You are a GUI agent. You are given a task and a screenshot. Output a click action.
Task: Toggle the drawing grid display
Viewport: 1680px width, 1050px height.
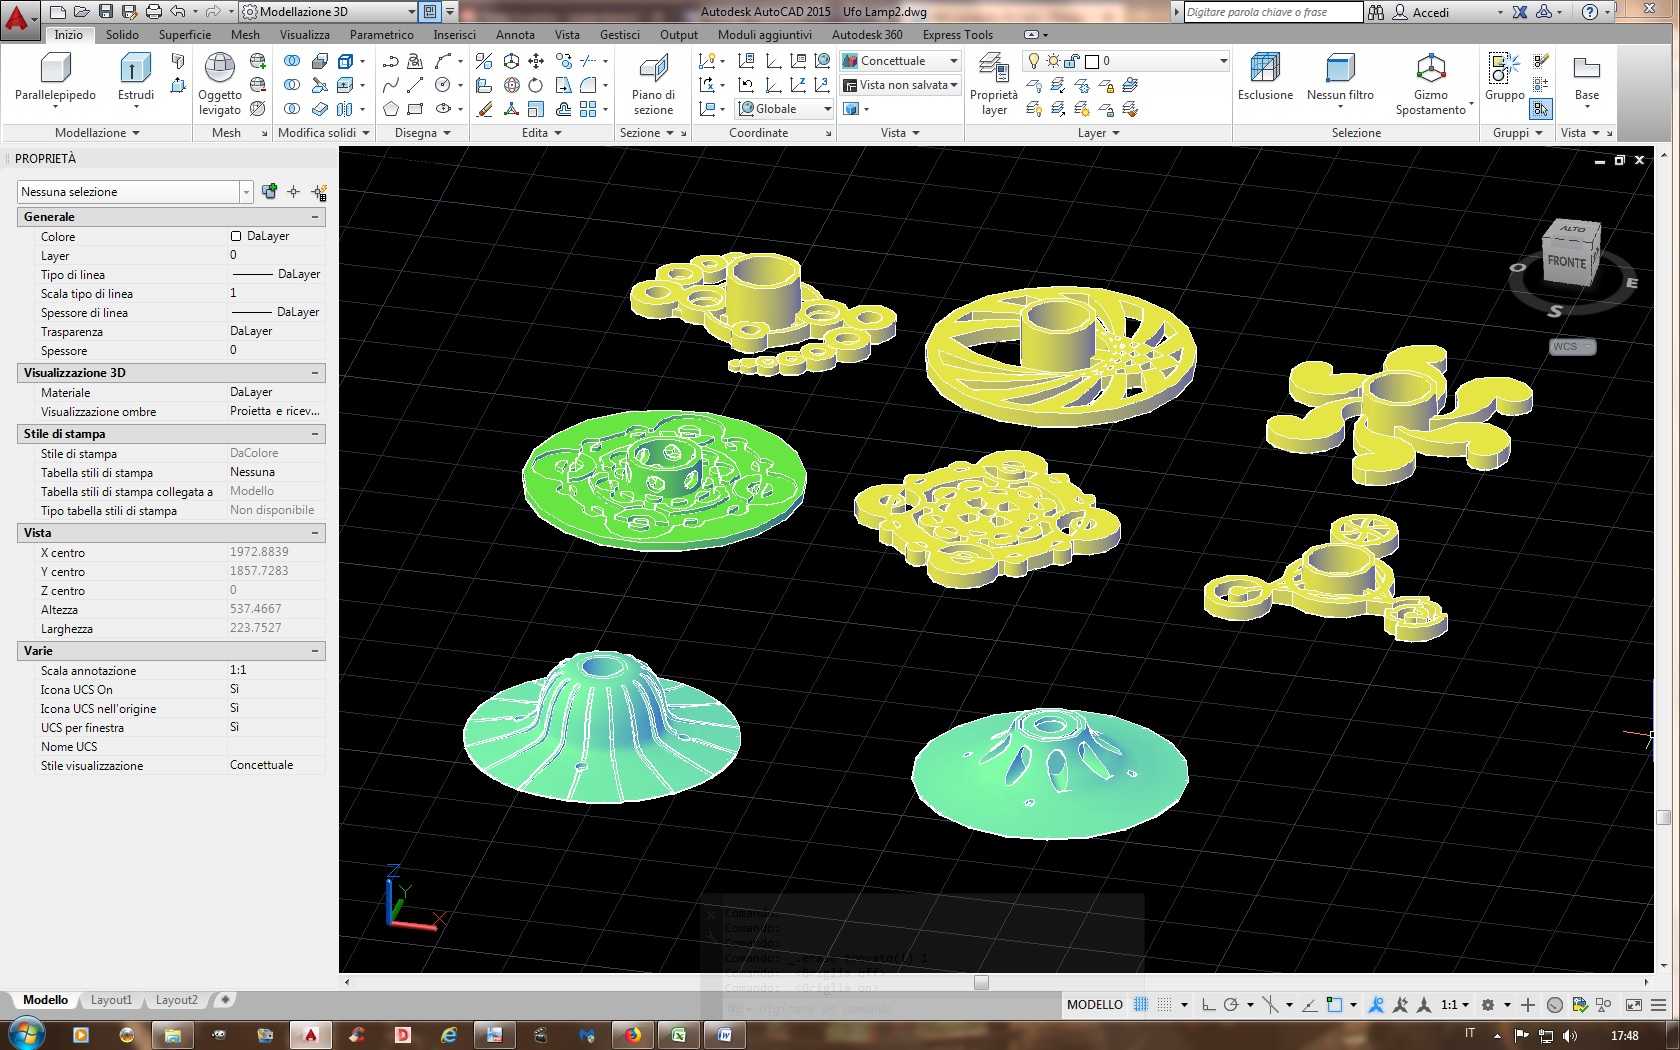(x=1141, y=1005)
